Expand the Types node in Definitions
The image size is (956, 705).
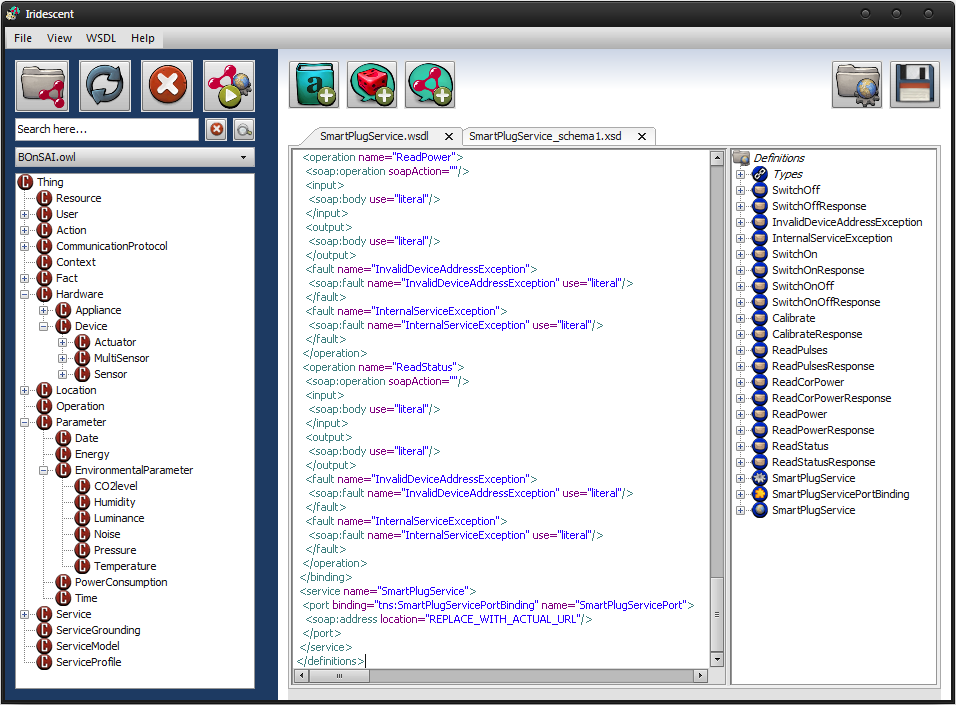pos(740,174)
